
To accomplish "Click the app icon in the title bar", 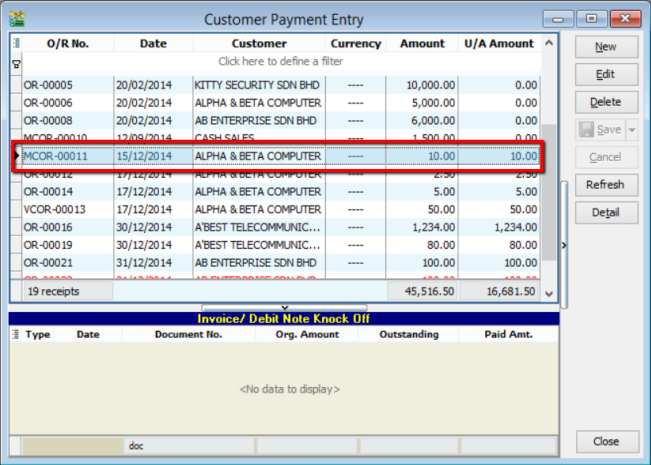I will coord(19,19).
